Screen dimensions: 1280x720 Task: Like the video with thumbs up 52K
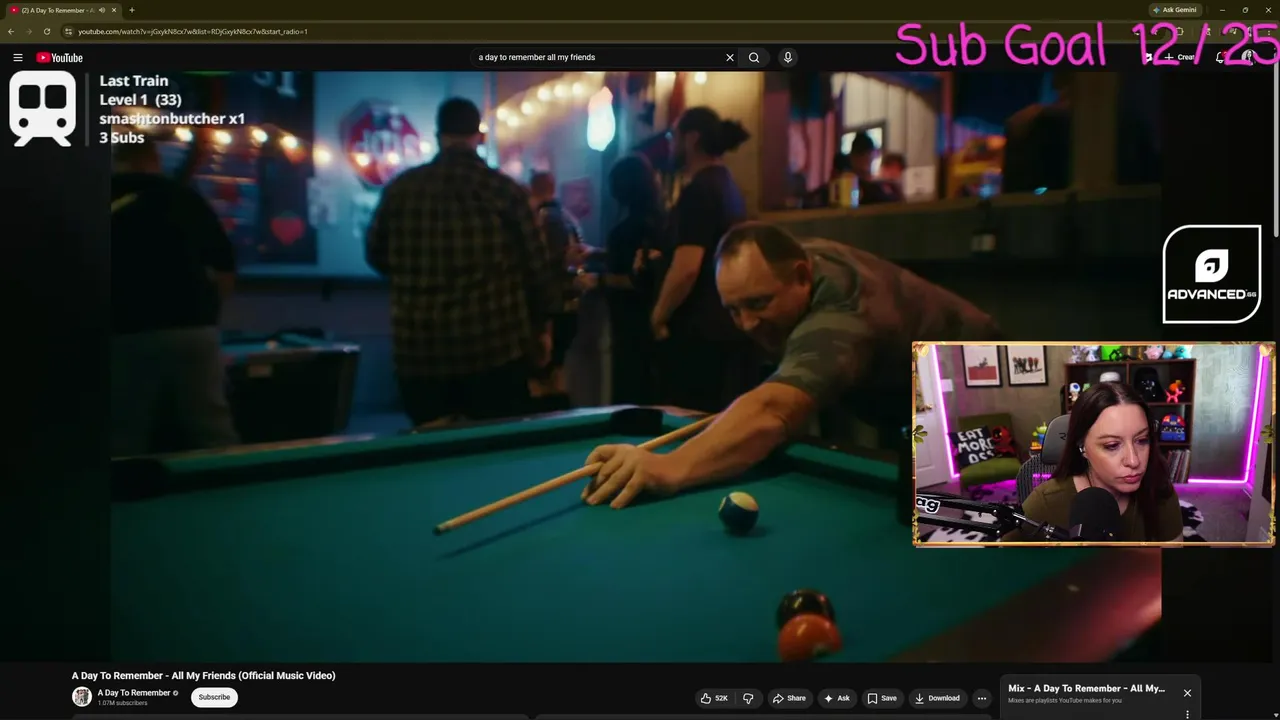715,698
